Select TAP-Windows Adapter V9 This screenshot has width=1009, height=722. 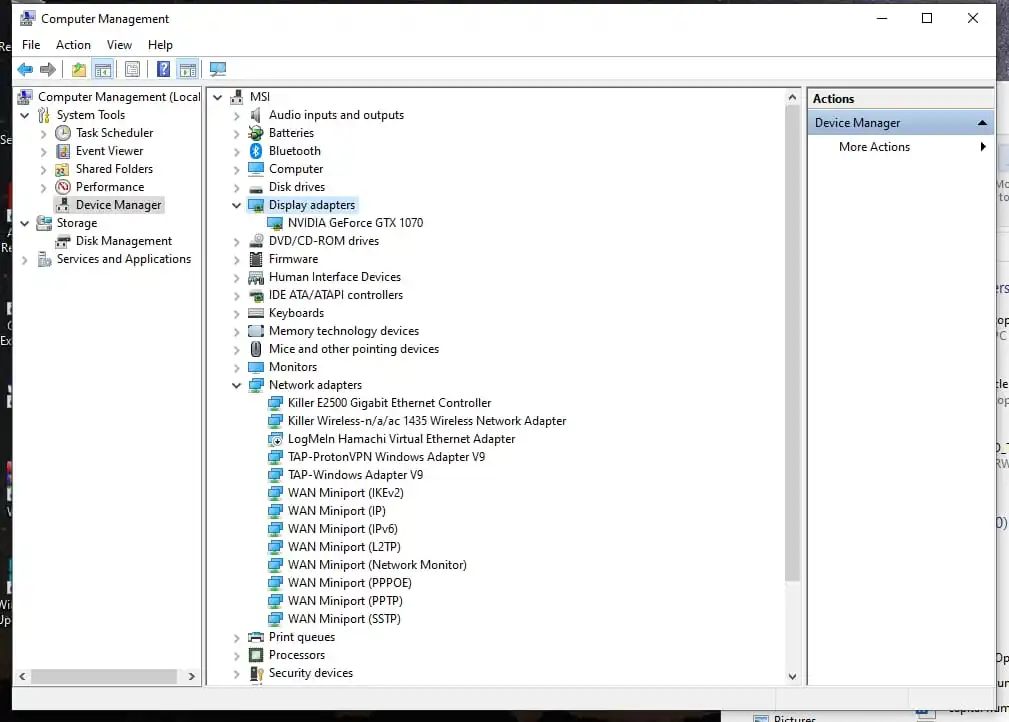tap(355, 475)
